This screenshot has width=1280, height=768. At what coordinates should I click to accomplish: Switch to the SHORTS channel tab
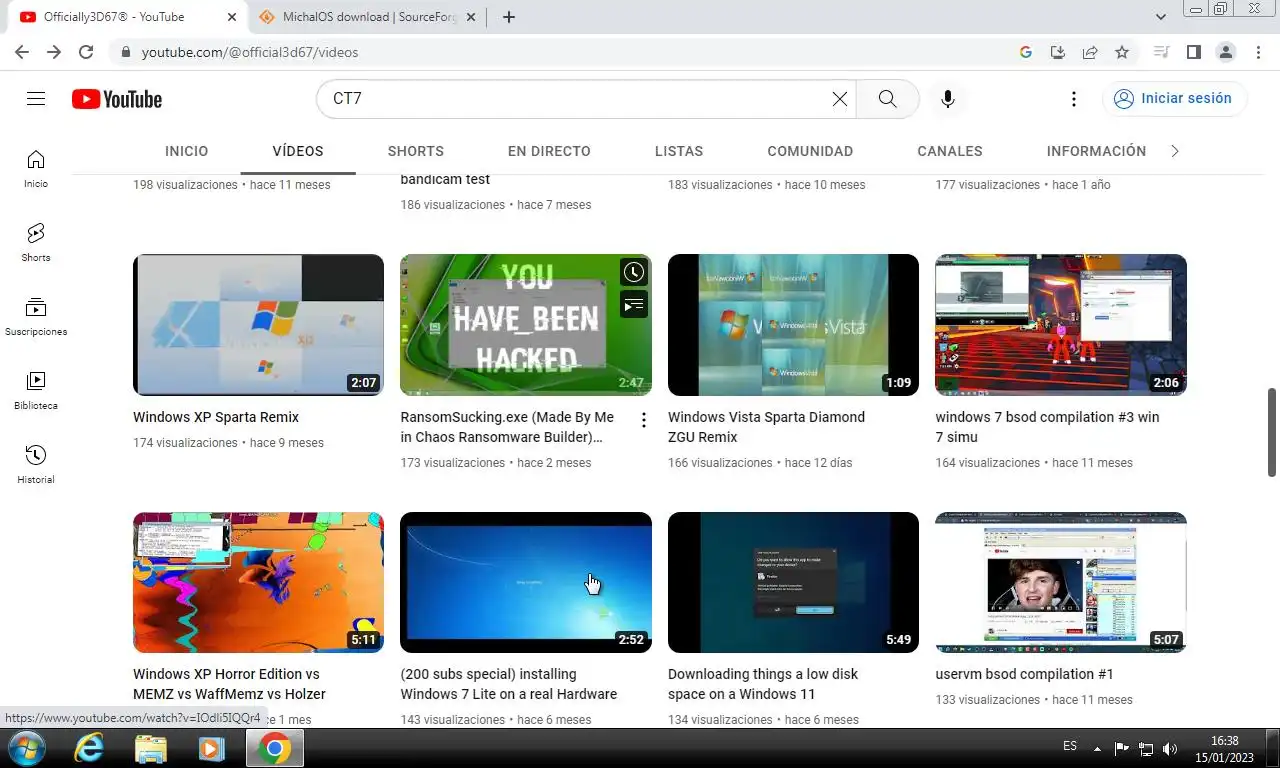tap(416, 151)
